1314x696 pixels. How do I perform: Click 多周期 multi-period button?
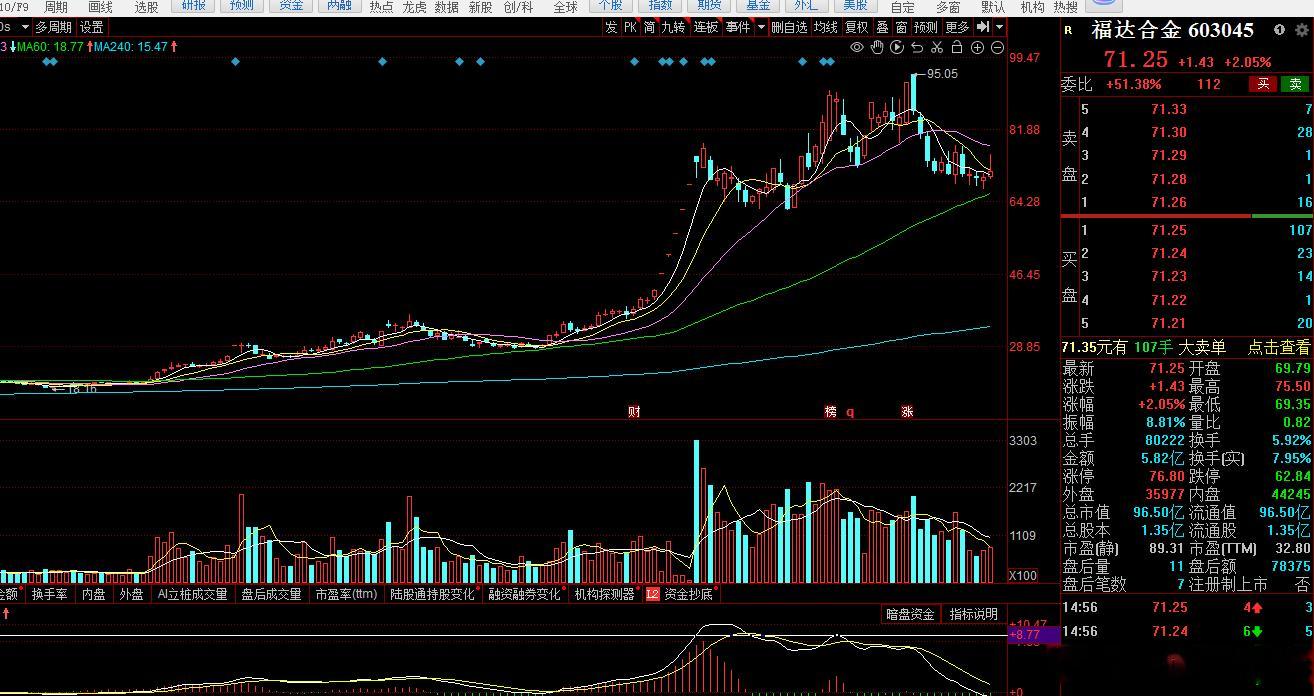coord(53,27)
